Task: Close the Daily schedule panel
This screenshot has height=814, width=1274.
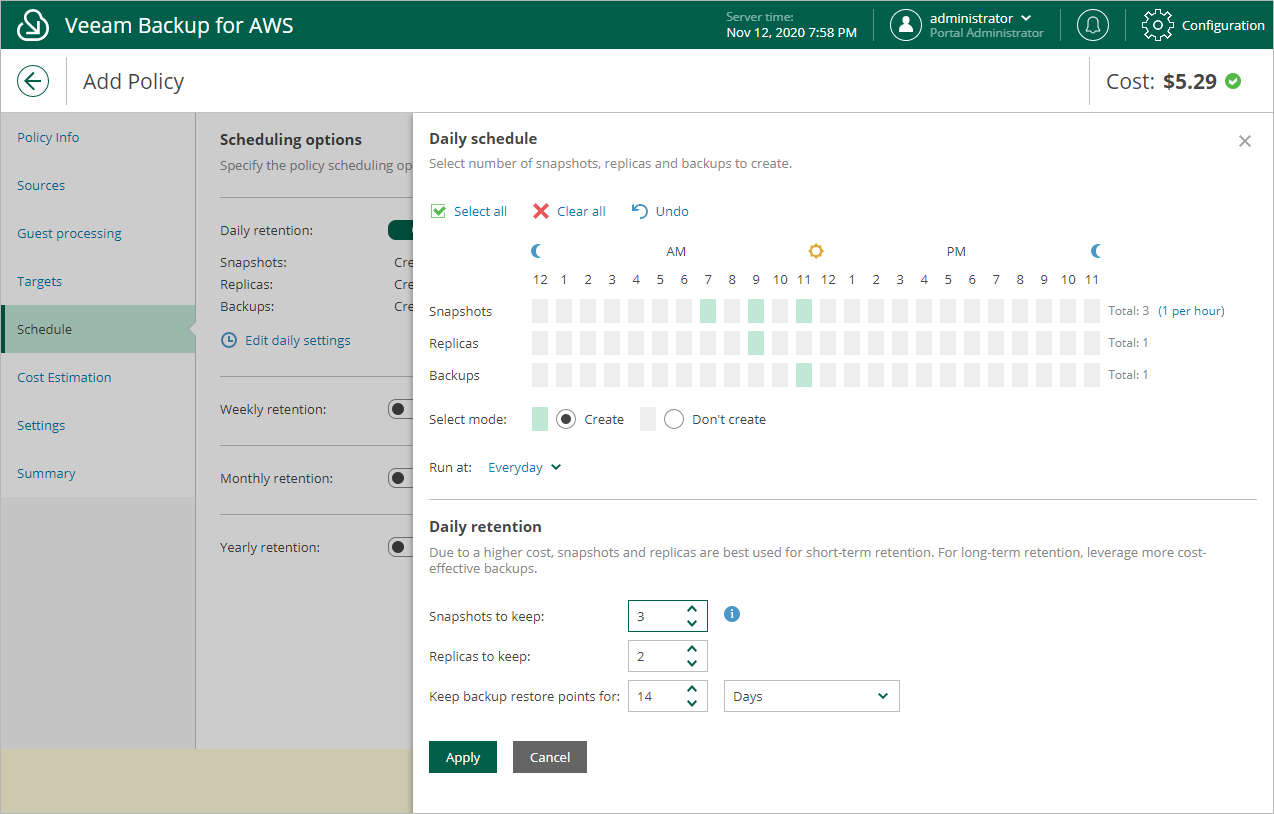Action: click(x=1245, y=141)
